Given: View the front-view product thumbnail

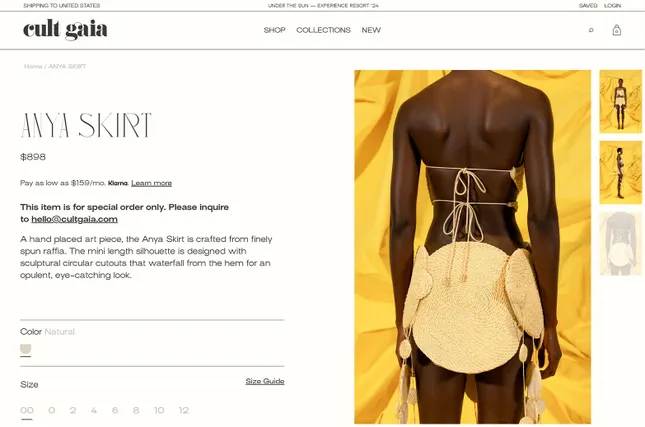Looking at the screenshot, I should tap(620, 102).
